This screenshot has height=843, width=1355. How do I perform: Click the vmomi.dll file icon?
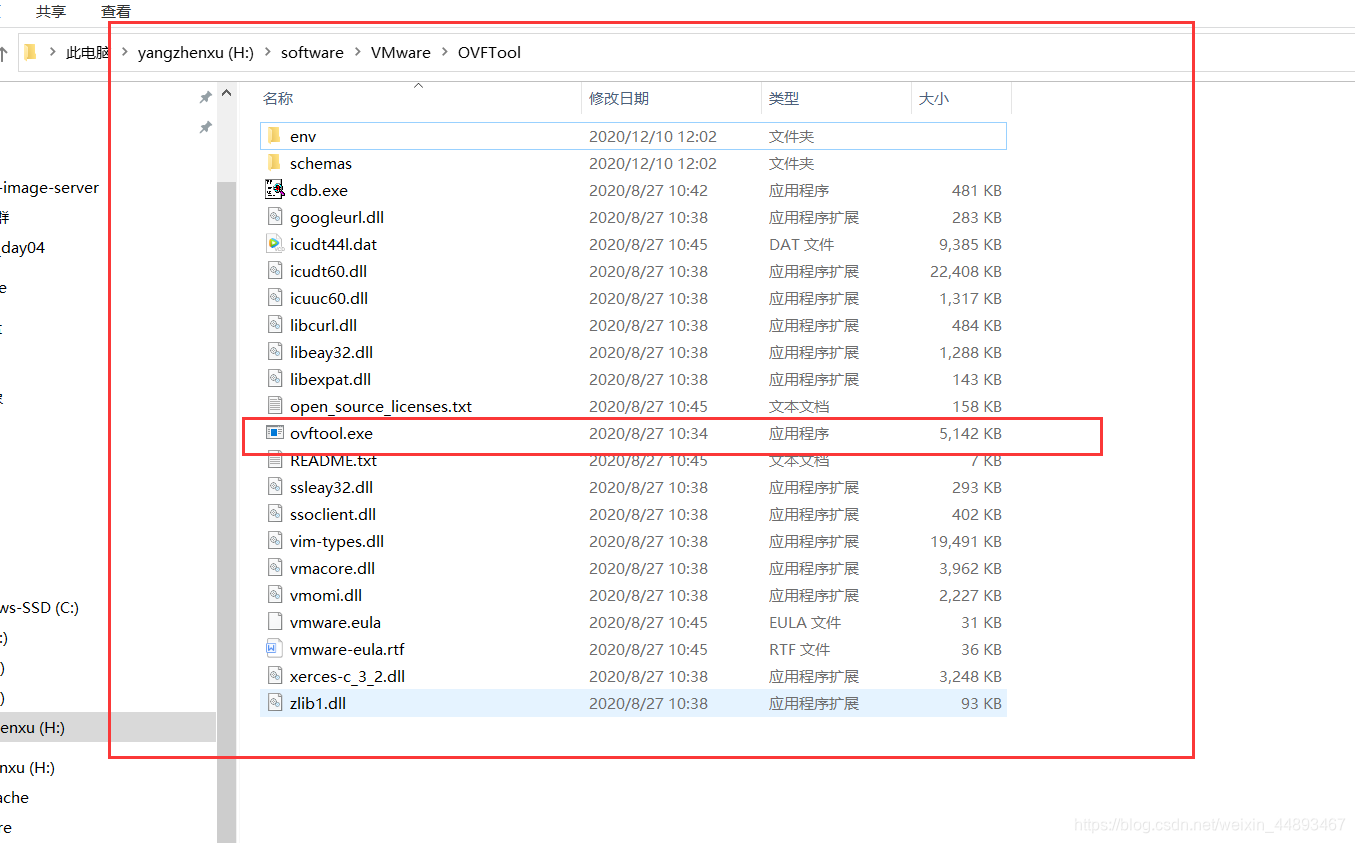coord(275,594)
